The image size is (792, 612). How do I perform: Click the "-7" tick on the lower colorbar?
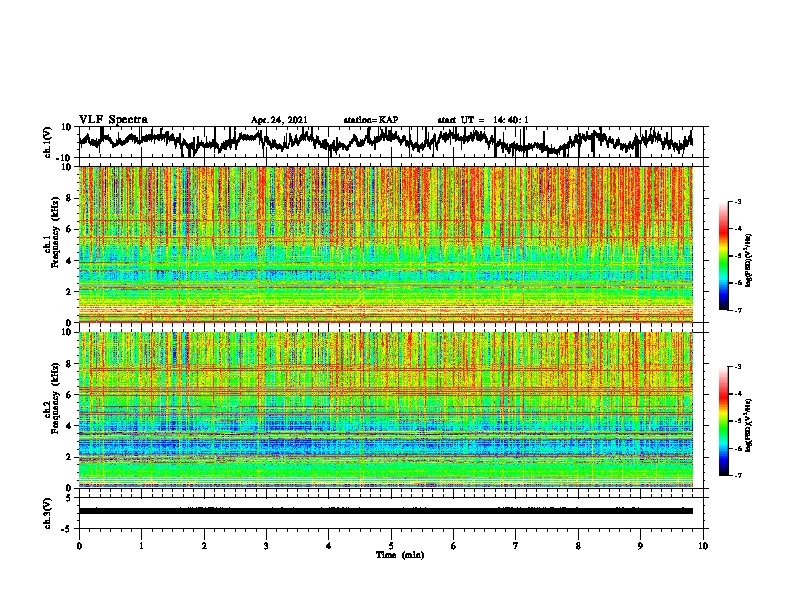pyautogui.click(x=737, y=475)
